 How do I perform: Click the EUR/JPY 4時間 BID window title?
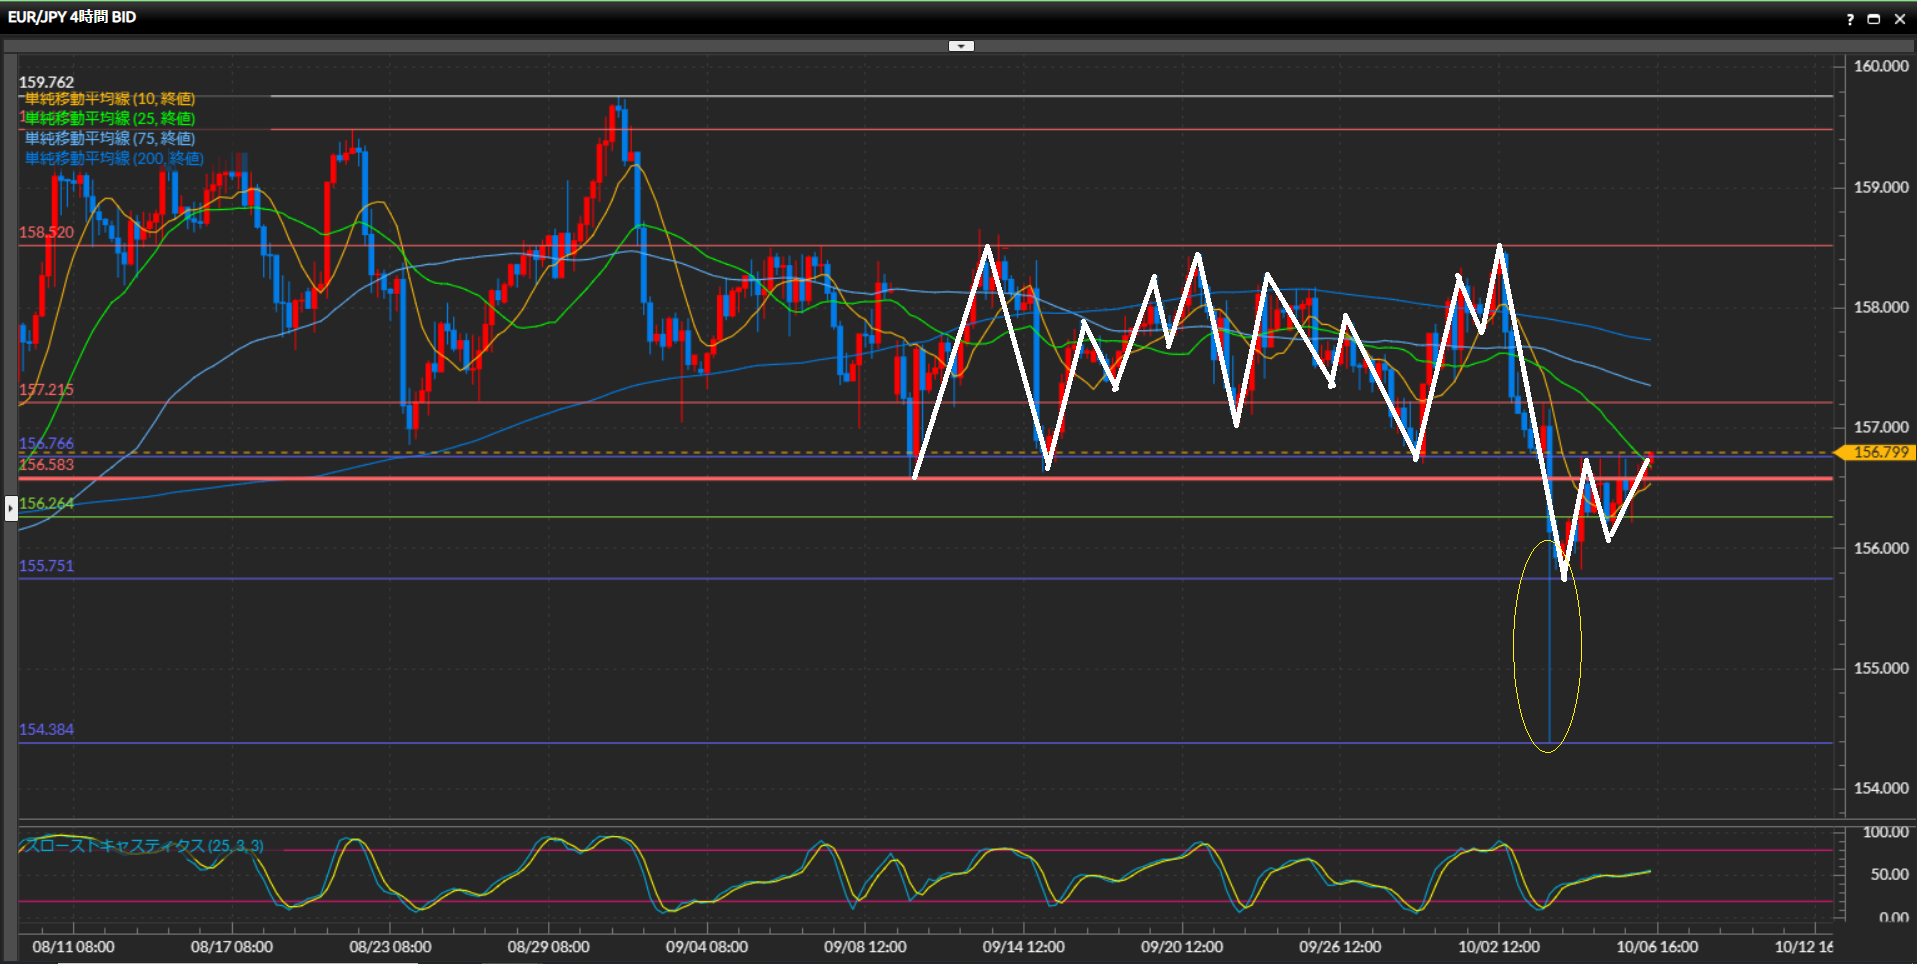[x=72, y=17]
